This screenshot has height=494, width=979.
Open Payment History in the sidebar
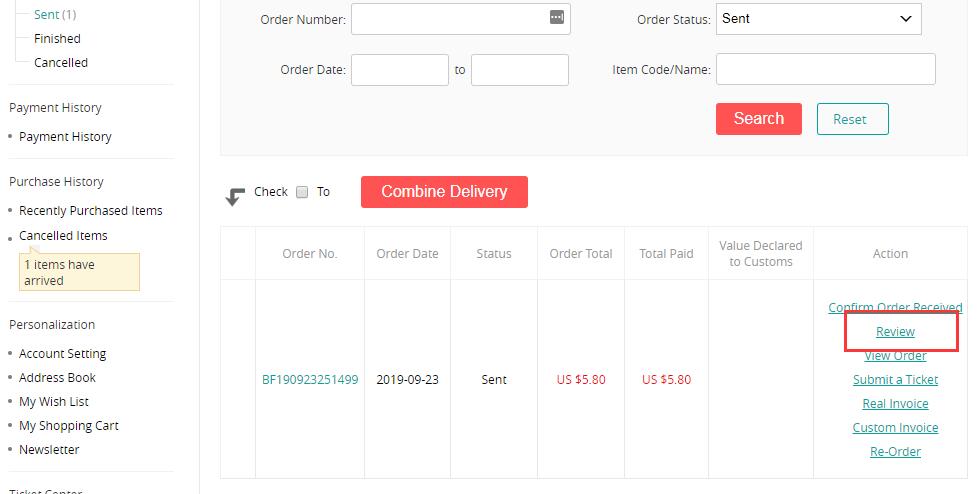(65, 137)
